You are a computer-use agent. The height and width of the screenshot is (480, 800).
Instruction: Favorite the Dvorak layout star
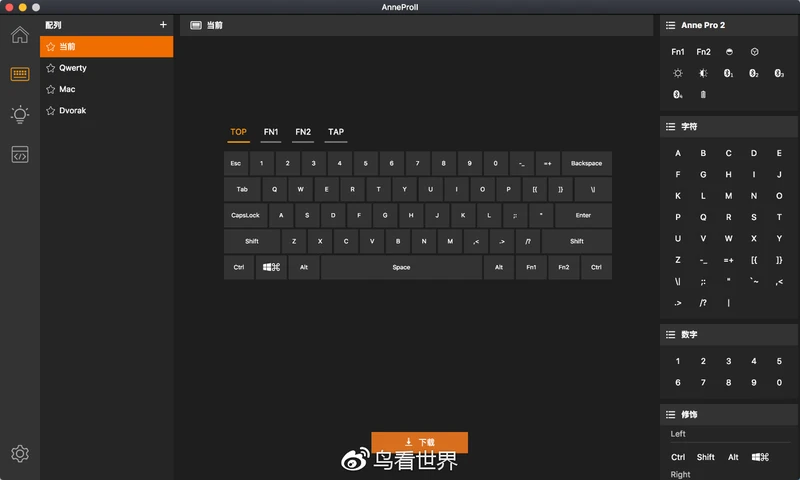pyautogui.click(x=51, y=111)
